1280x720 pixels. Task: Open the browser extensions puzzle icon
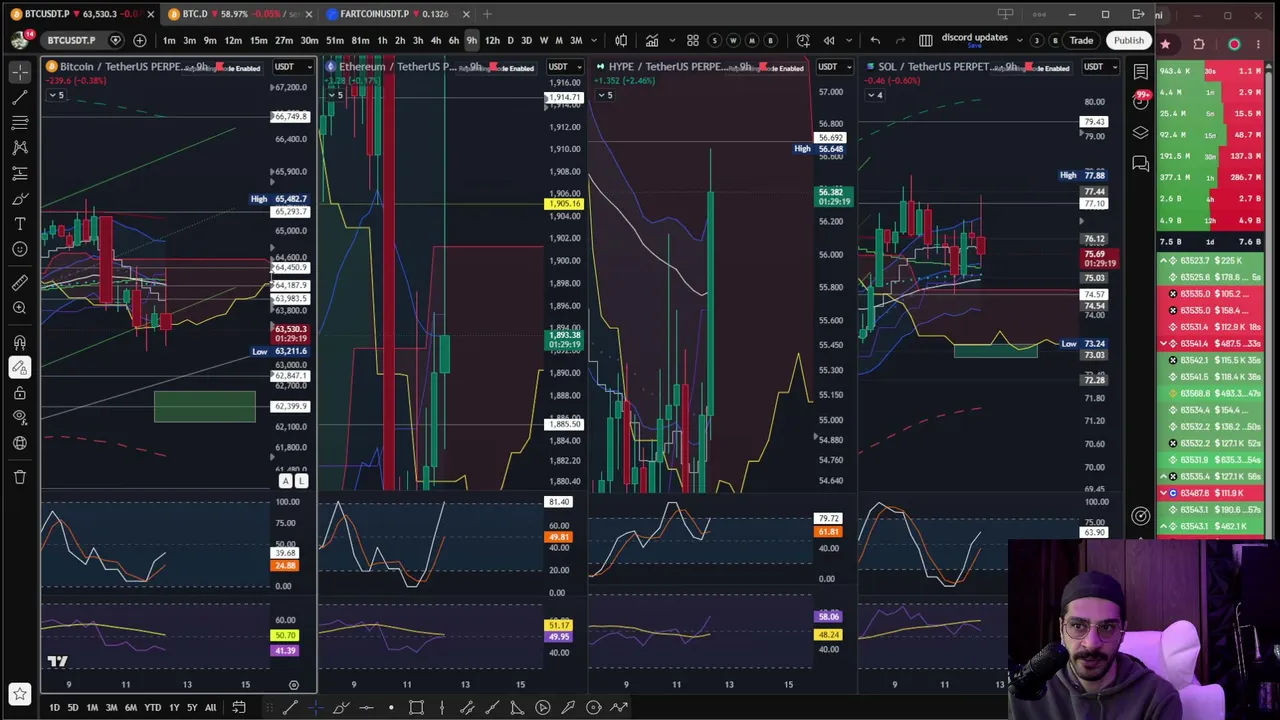click(1199, 44)
